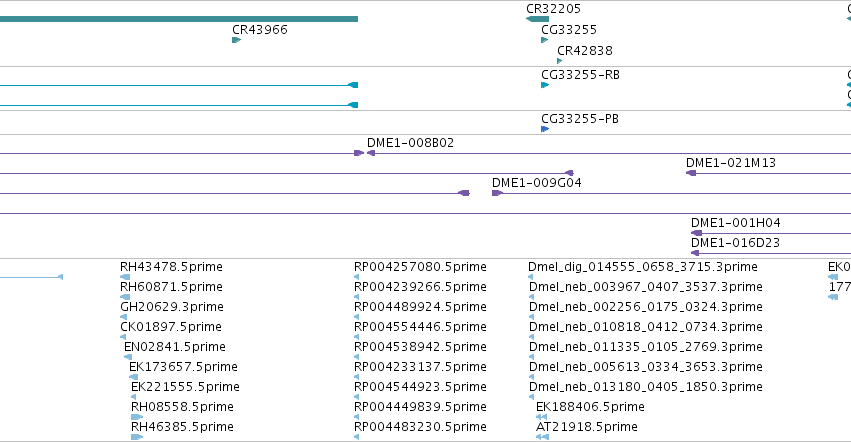Open the CG33255 gene label
The height and width of the screenshot is (442, 851).
569,29
